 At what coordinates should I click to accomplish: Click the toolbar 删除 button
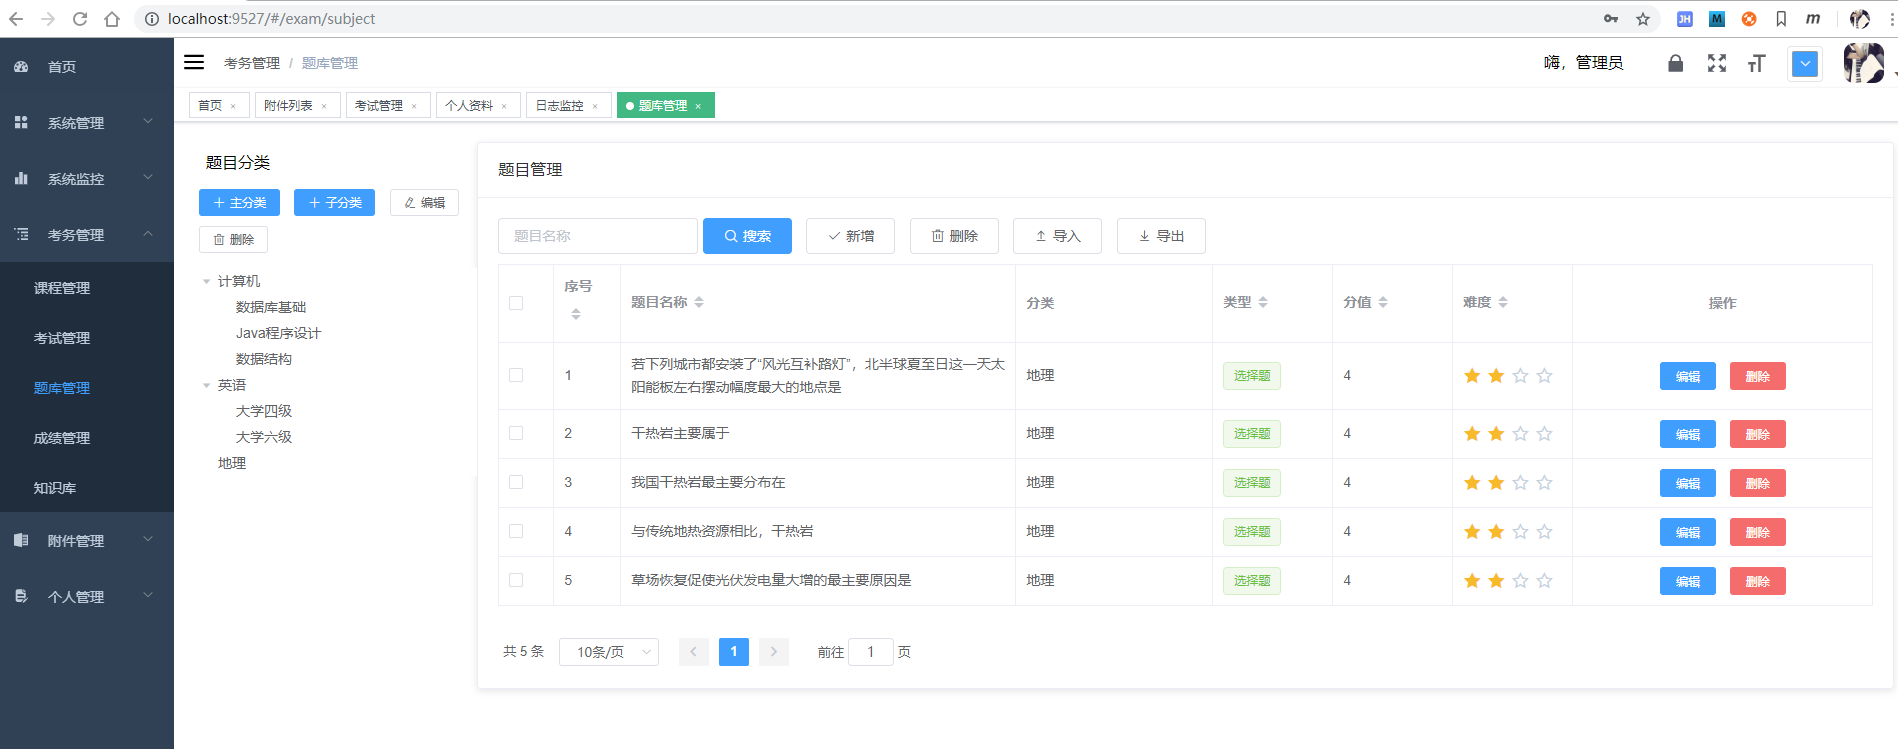(954, 236)
